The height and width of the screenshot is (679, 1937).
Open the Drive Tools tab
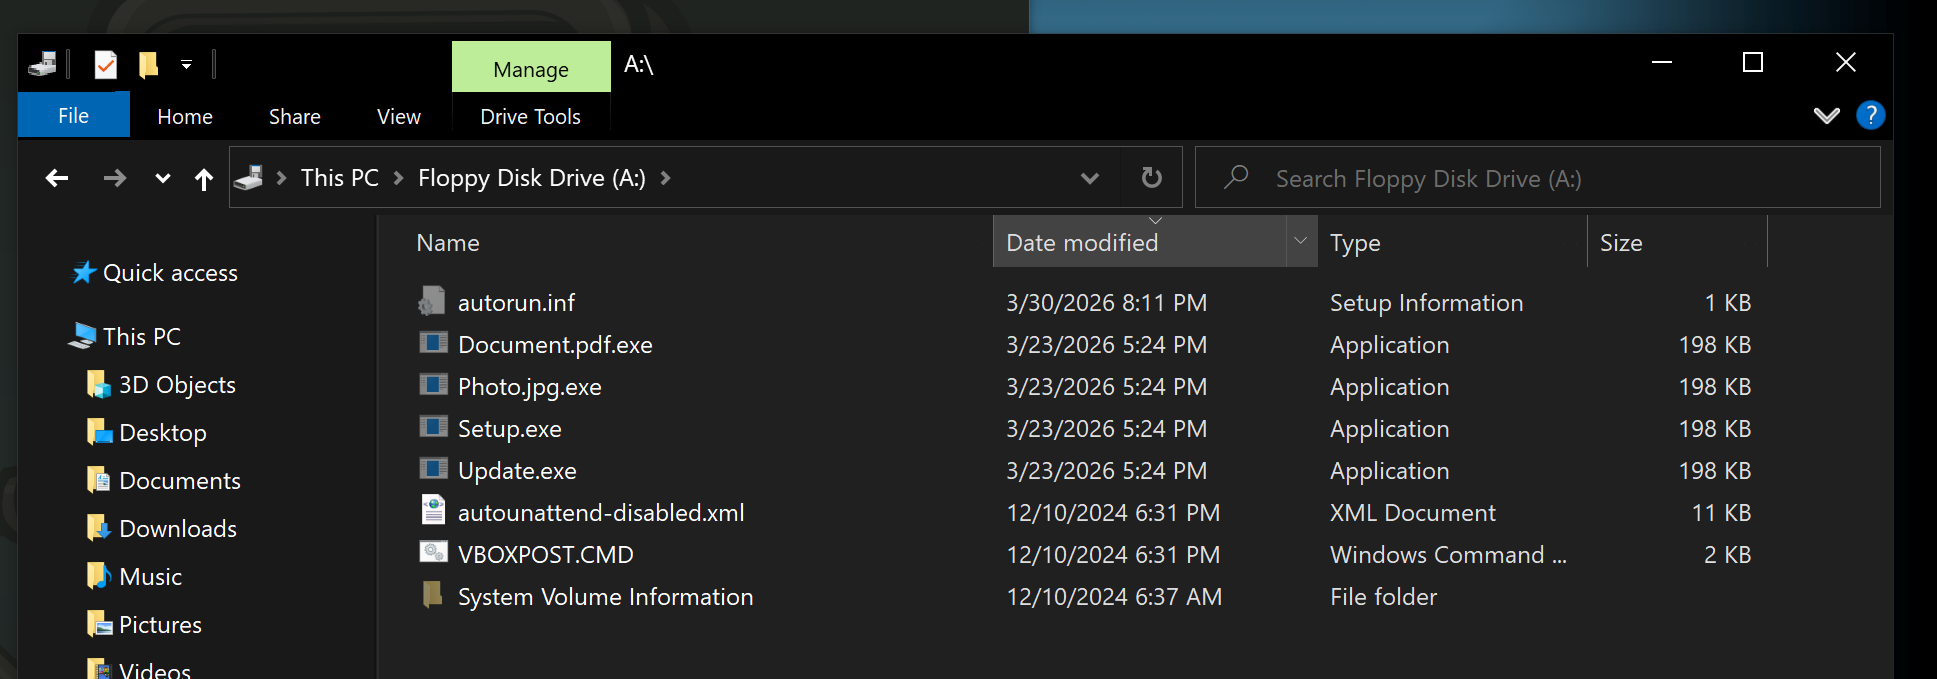click(x=530, y=117)
